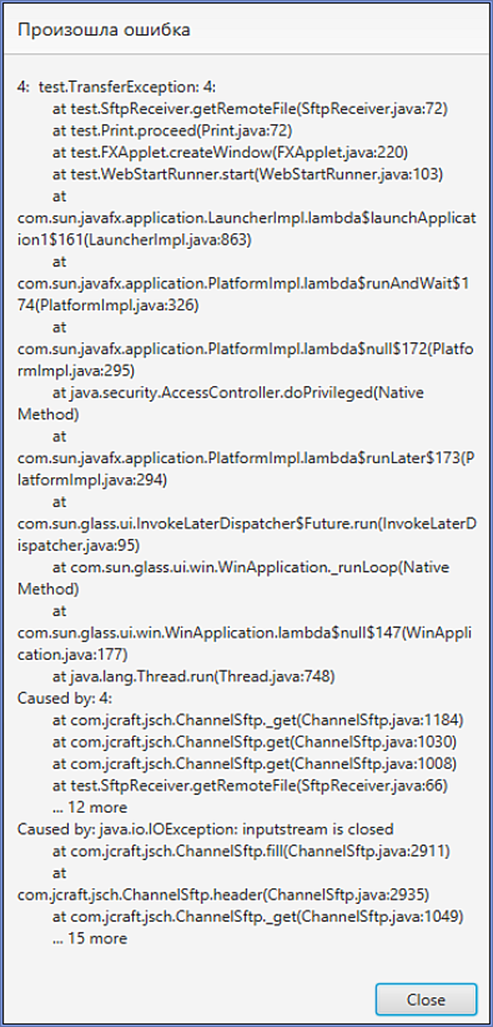Click the Close button
This screenshot has height=1027, width=493.
point(426,999)
